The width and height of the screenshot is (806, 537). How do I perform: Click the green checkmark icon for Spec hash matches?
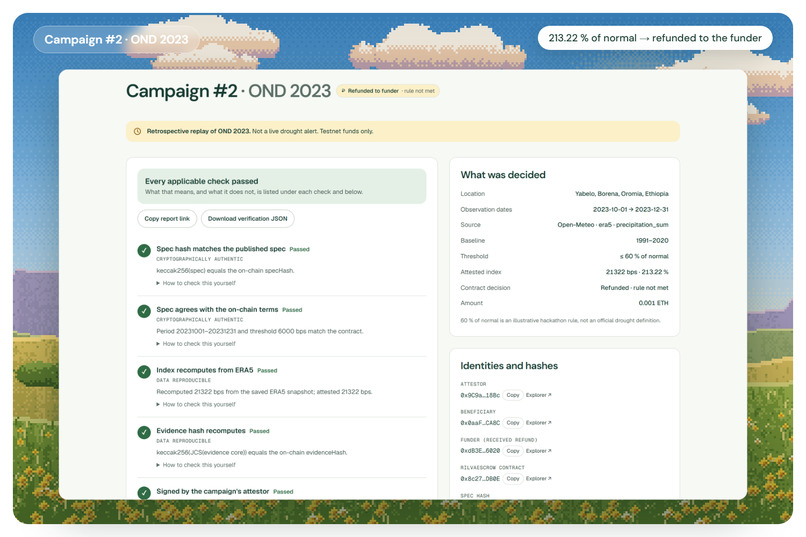click(x=144, y=251)
